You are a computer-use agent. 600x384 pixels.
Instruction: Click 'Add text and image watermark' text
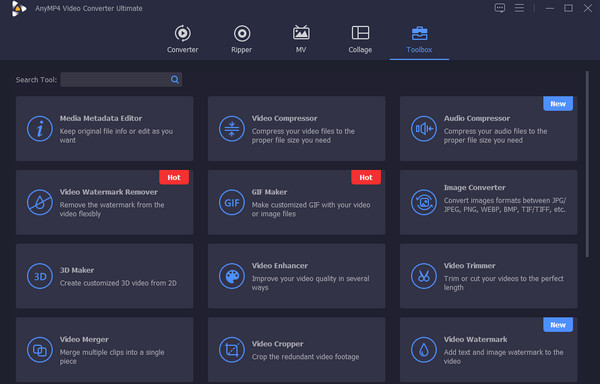pos(504,356)
